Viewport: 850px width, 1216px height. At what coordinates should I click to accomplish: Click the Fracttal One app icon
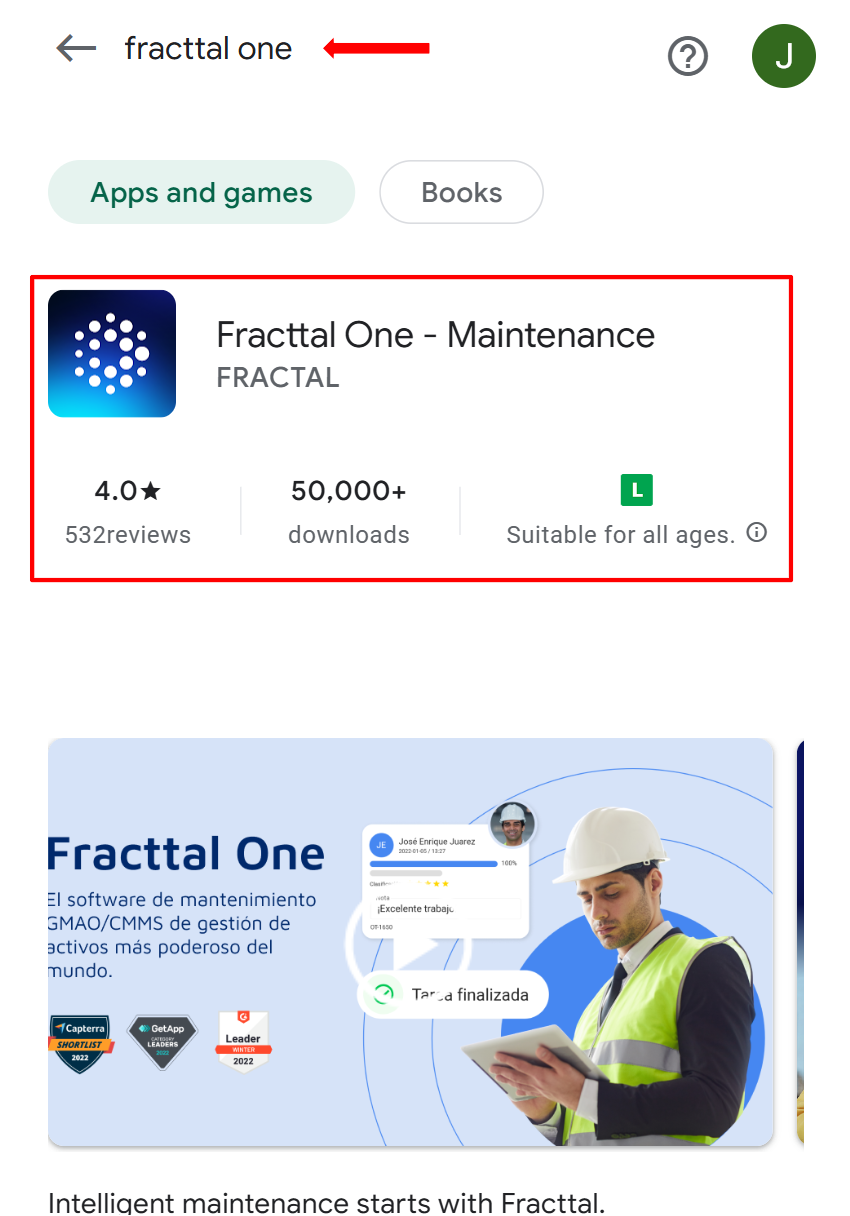tap(112, 353)
